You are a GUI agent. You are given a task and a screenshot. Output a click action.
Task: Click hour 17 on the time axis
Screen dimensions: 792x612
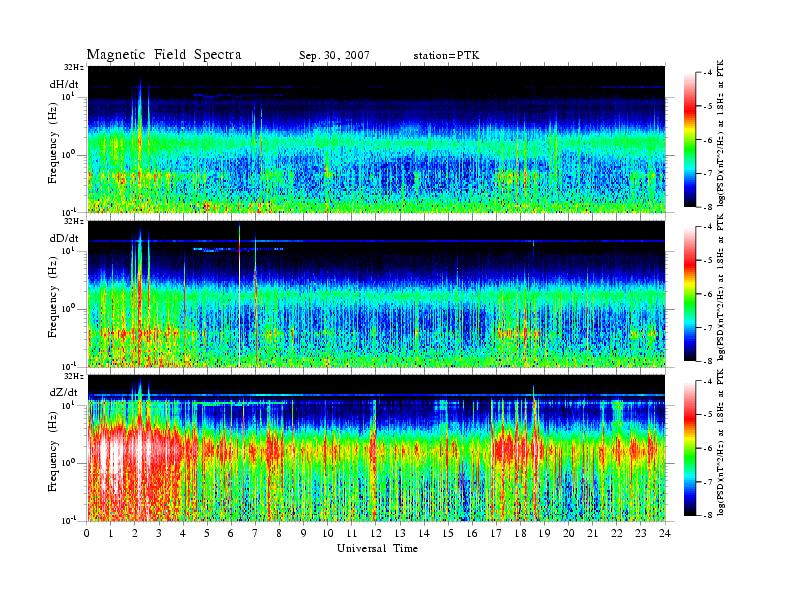tap(497, 534)
